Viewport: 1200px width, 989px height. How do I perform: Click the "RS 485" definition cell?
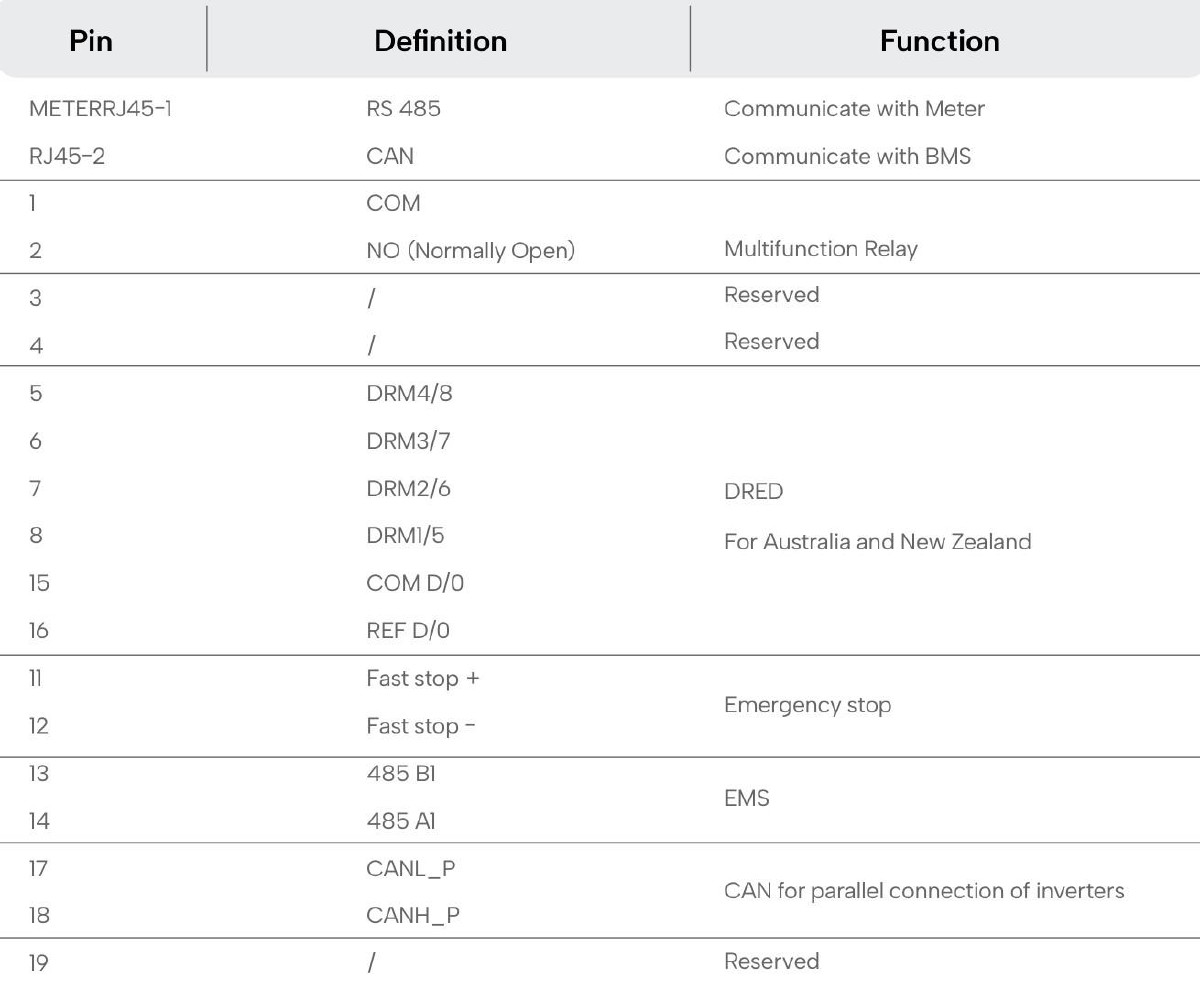[x=403, y=109]
